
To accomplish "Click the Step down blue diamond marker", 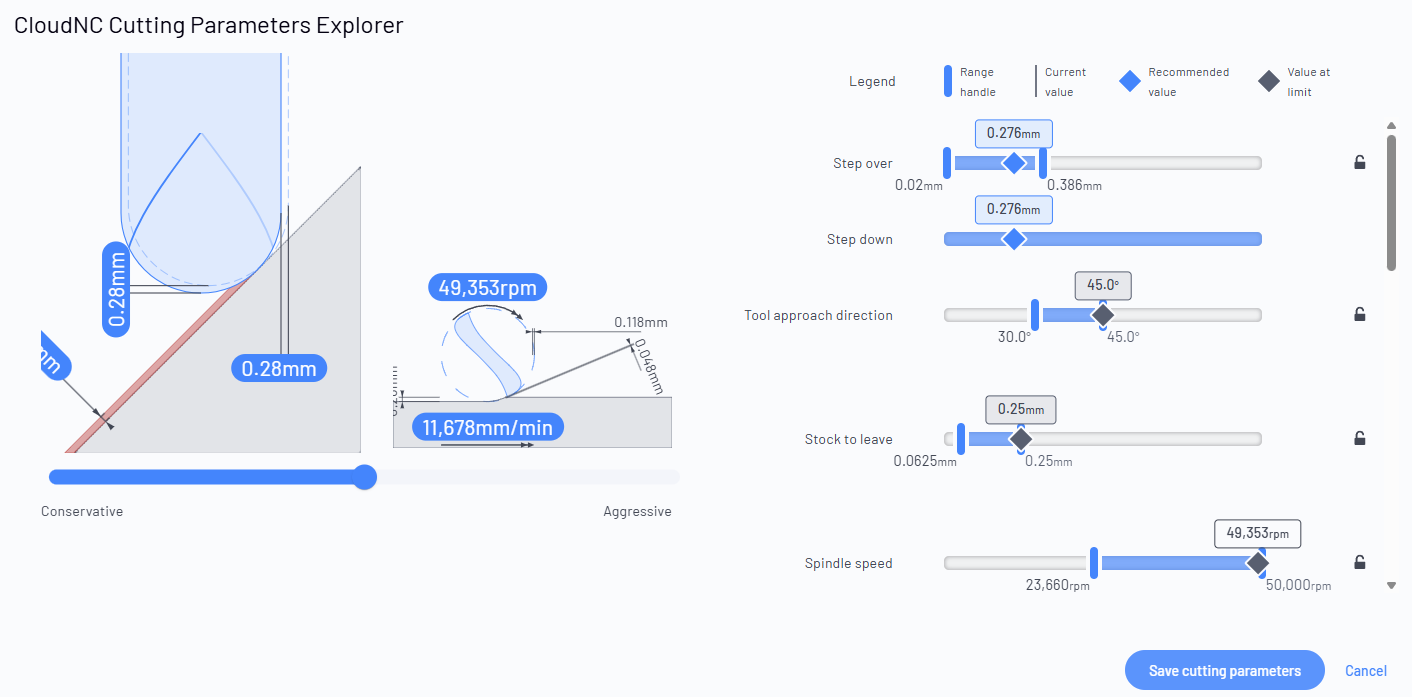I will click(1014, 239).
